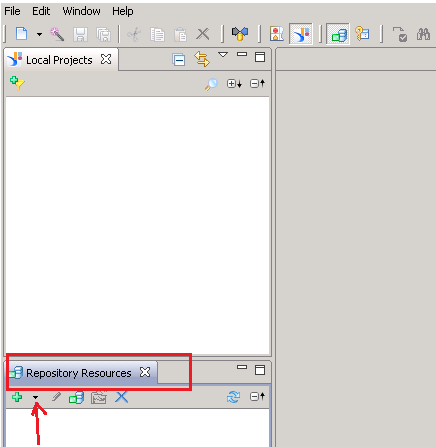Toggle the Local Projects view toolbar button
Image resolution: width=436 pixels, height=447 pixels.
pyautogui.click(x=301, y=34)
